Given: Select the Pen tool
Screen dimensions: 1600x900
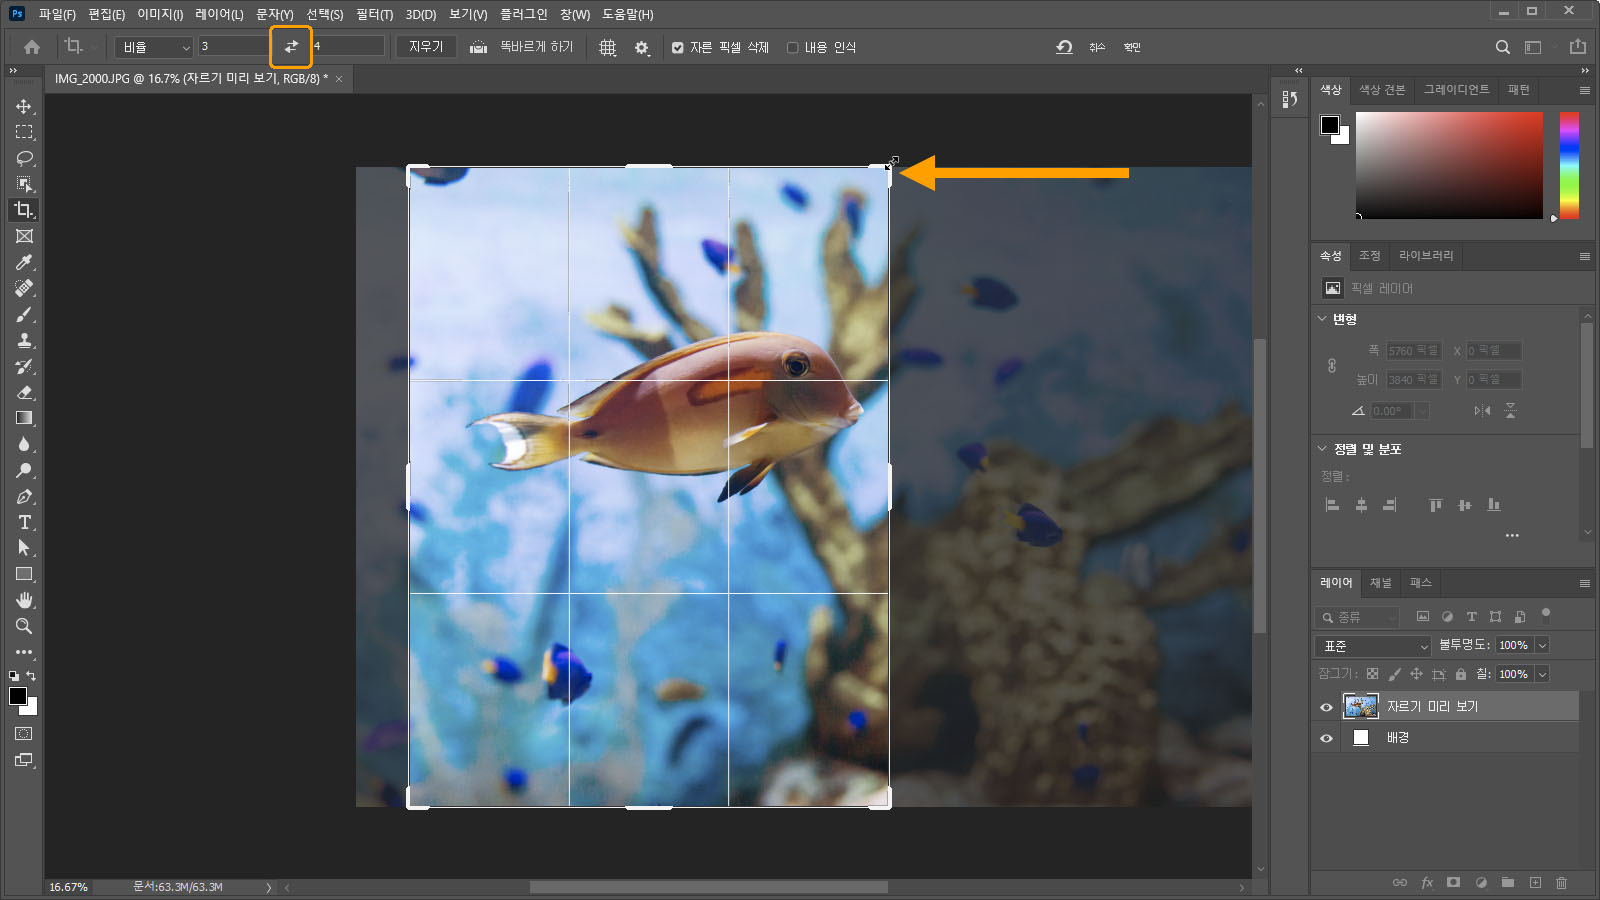Looking at the screenshot, I should [24, 496].
